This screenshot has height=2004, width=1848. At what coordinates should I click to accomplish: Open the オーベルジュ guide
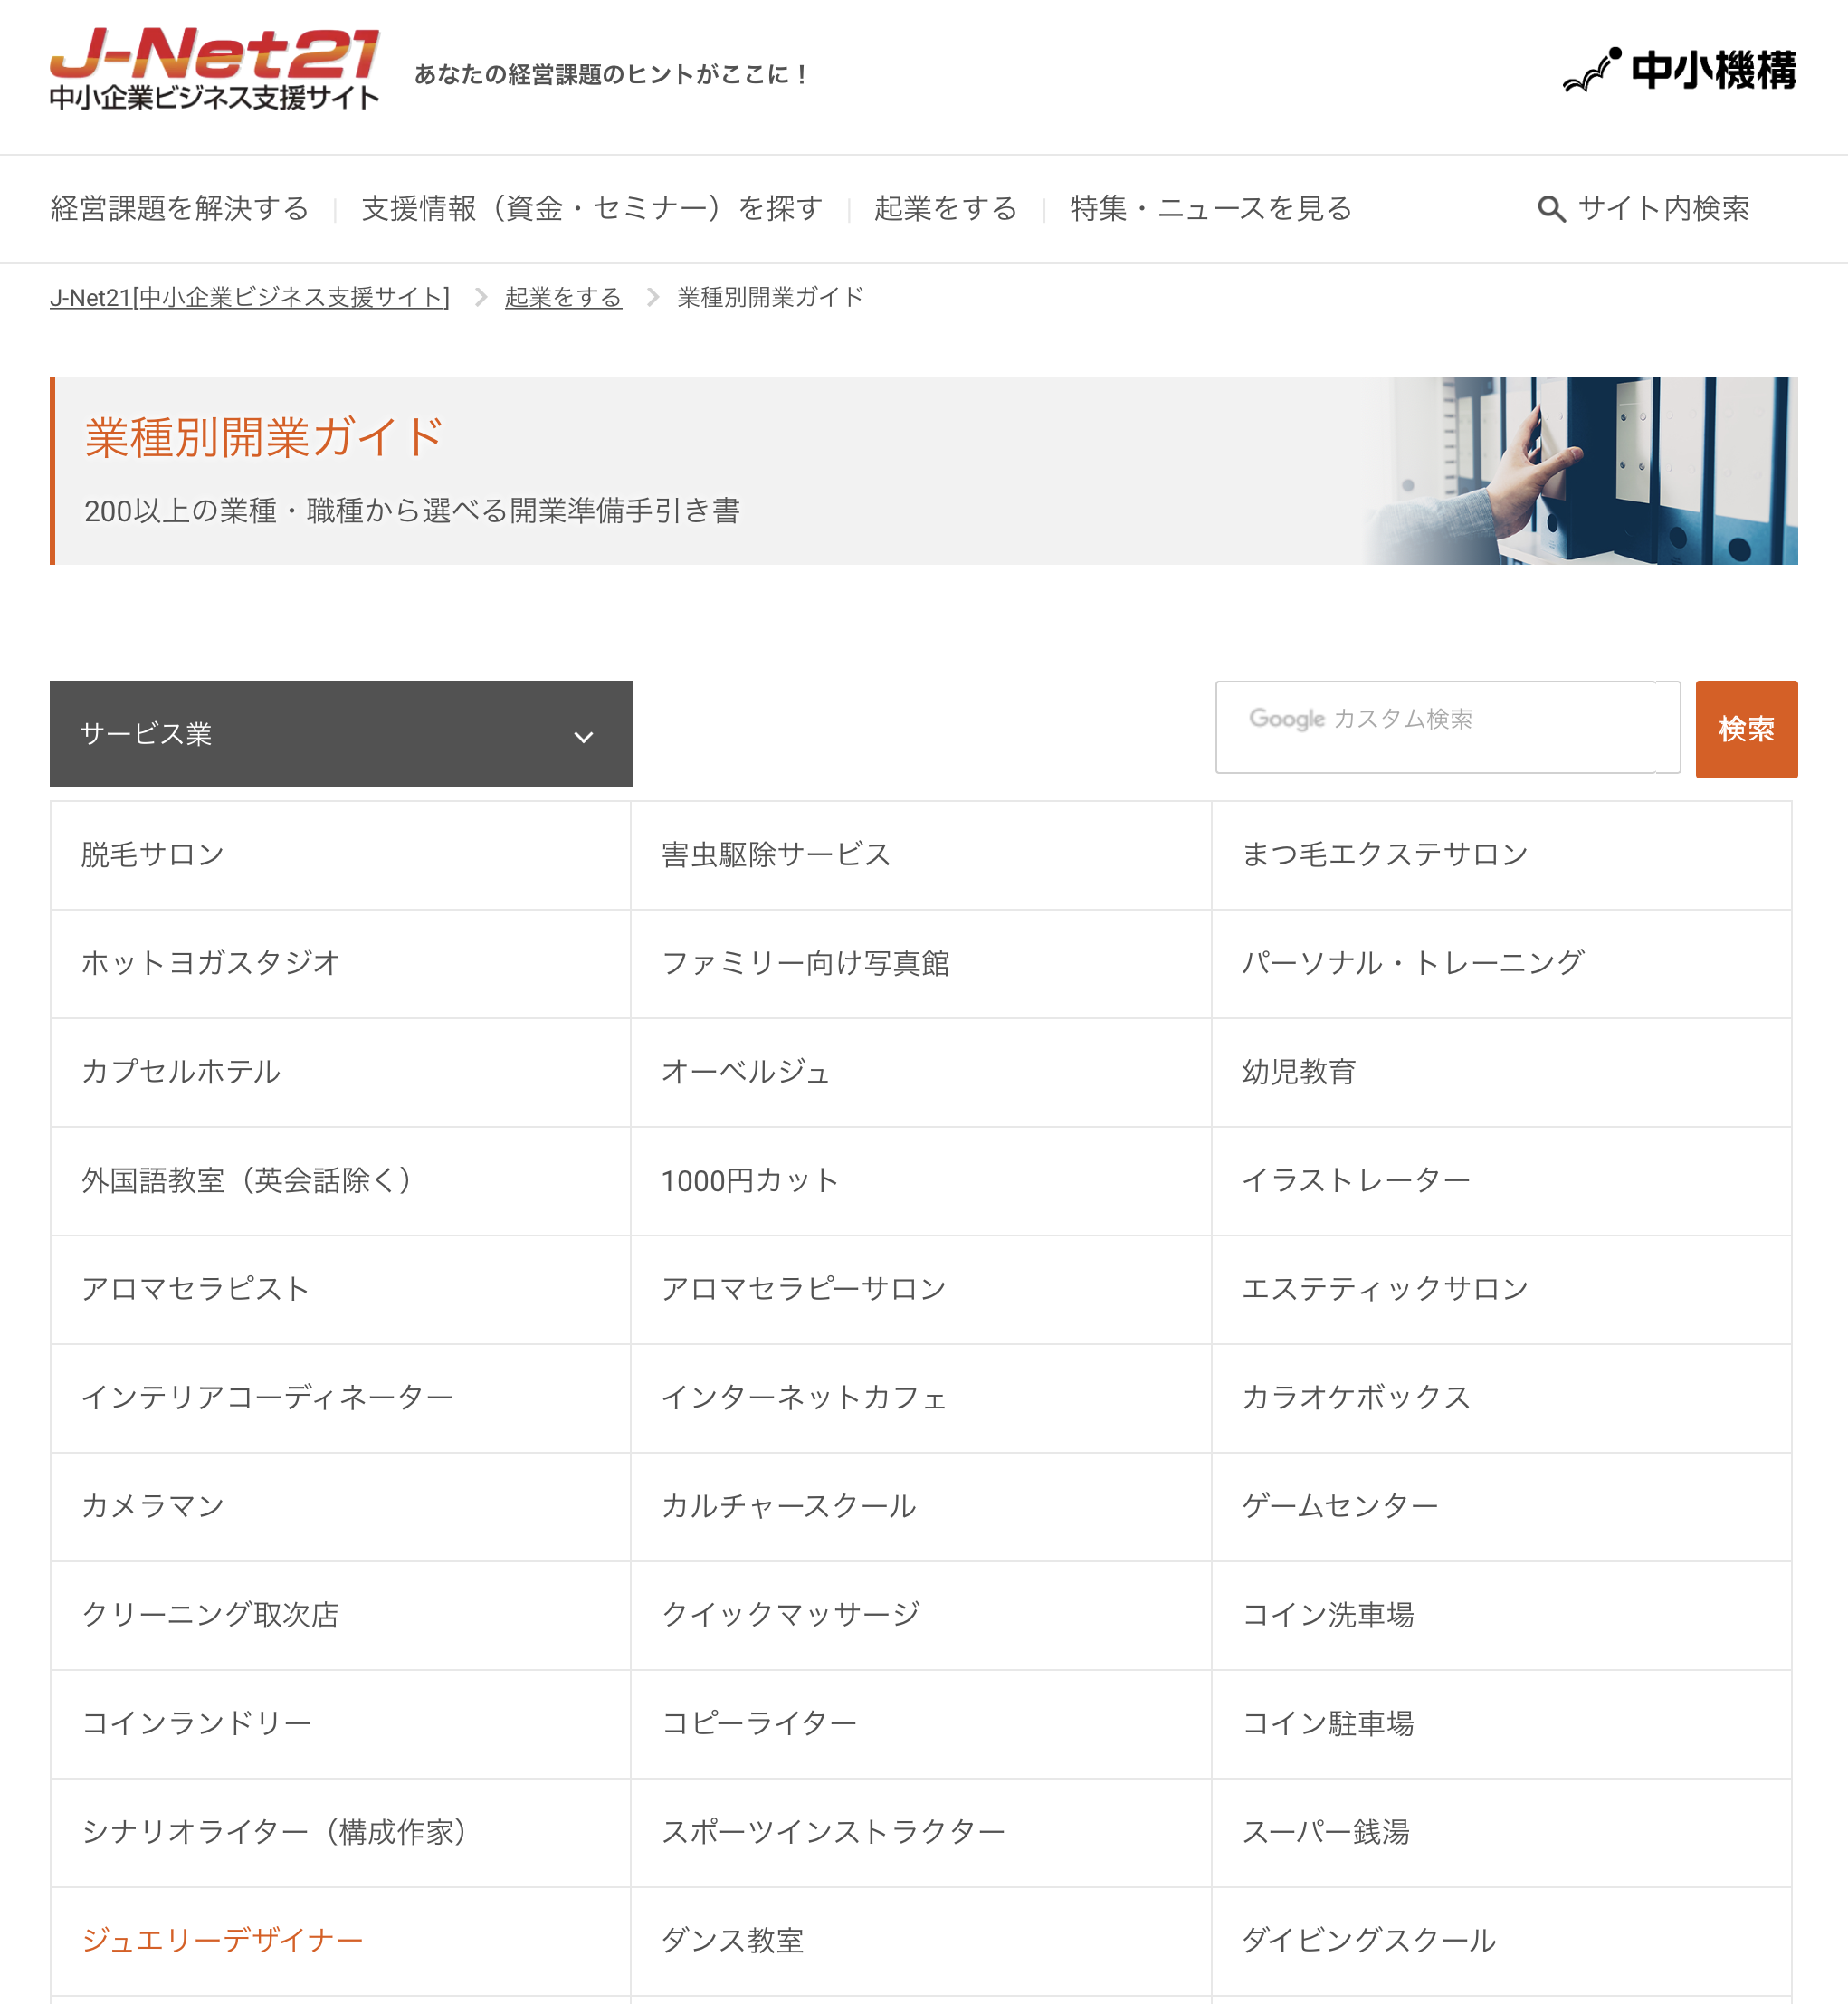coord(921,1072)
